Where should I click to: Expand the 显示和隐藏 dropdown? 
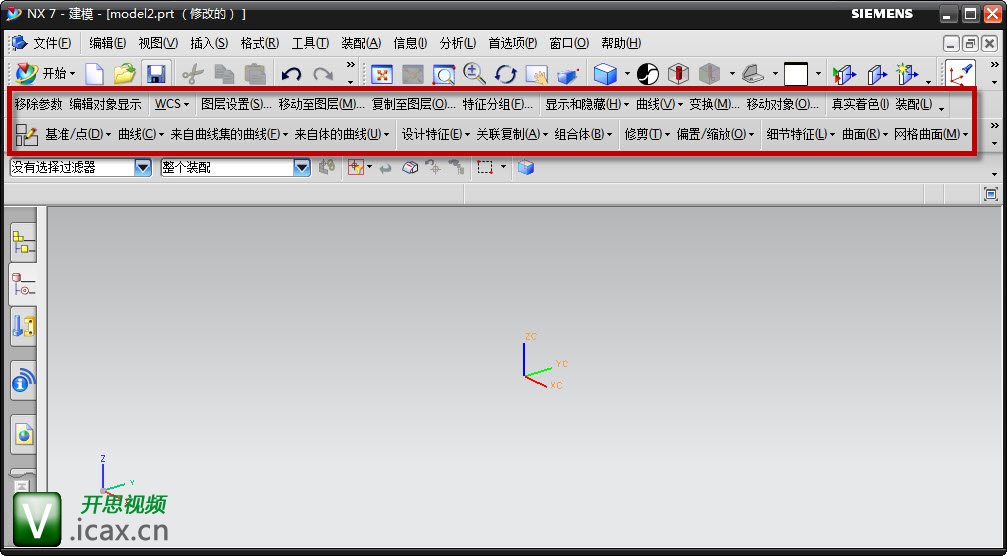point(587,104)
